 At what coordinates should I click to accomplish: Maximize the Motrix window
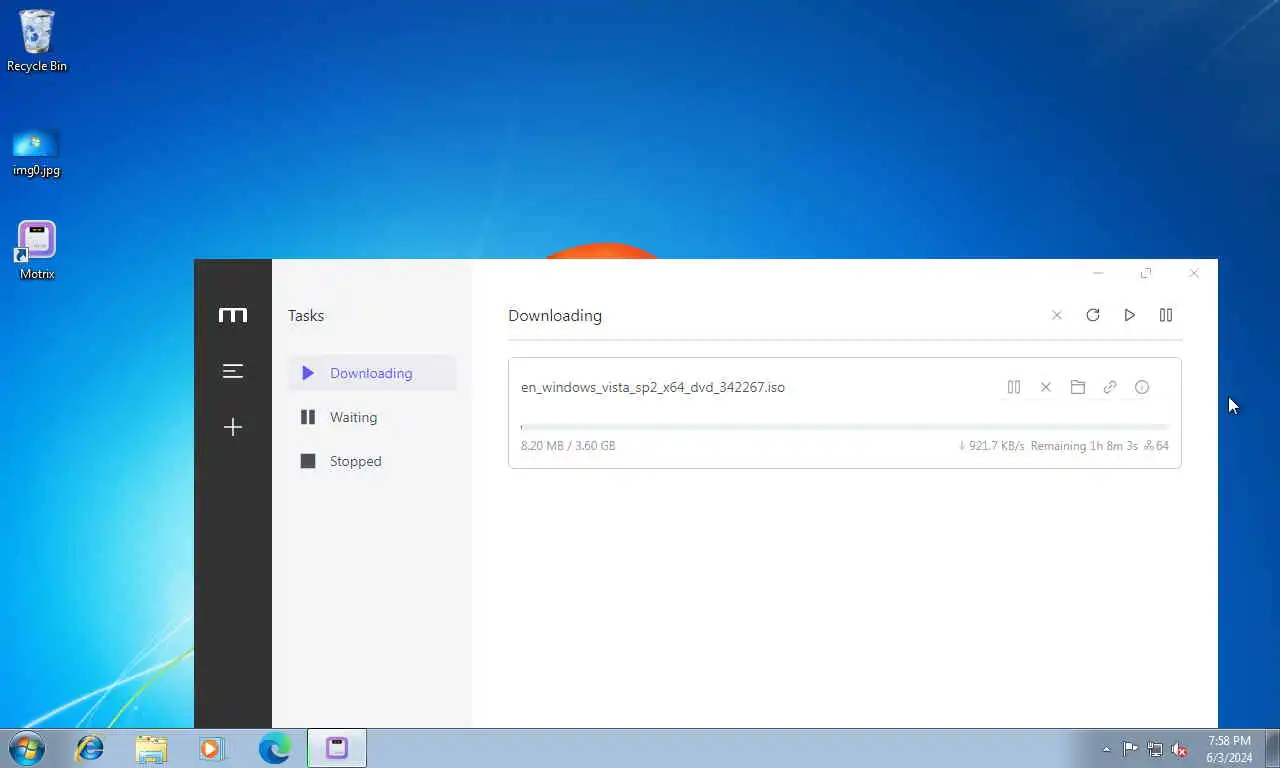pos(1146,273)
